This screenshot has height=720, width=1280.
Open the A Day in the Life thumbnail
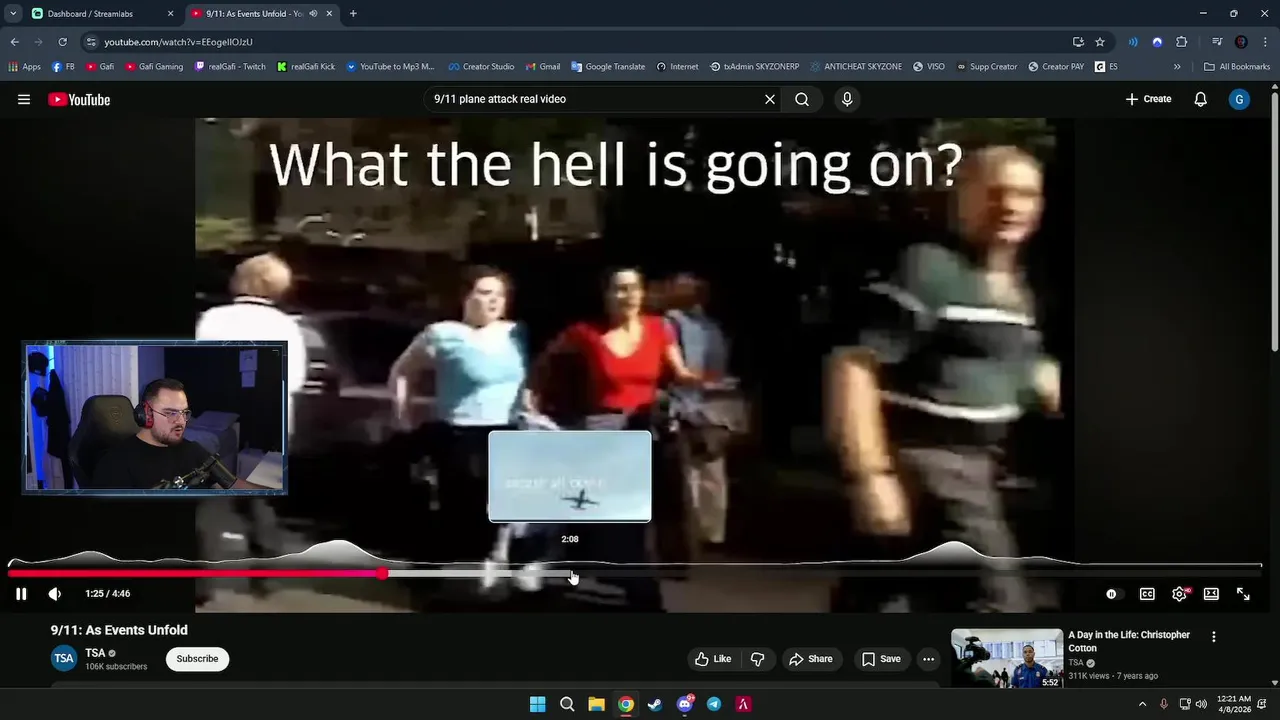(1007, 658)
